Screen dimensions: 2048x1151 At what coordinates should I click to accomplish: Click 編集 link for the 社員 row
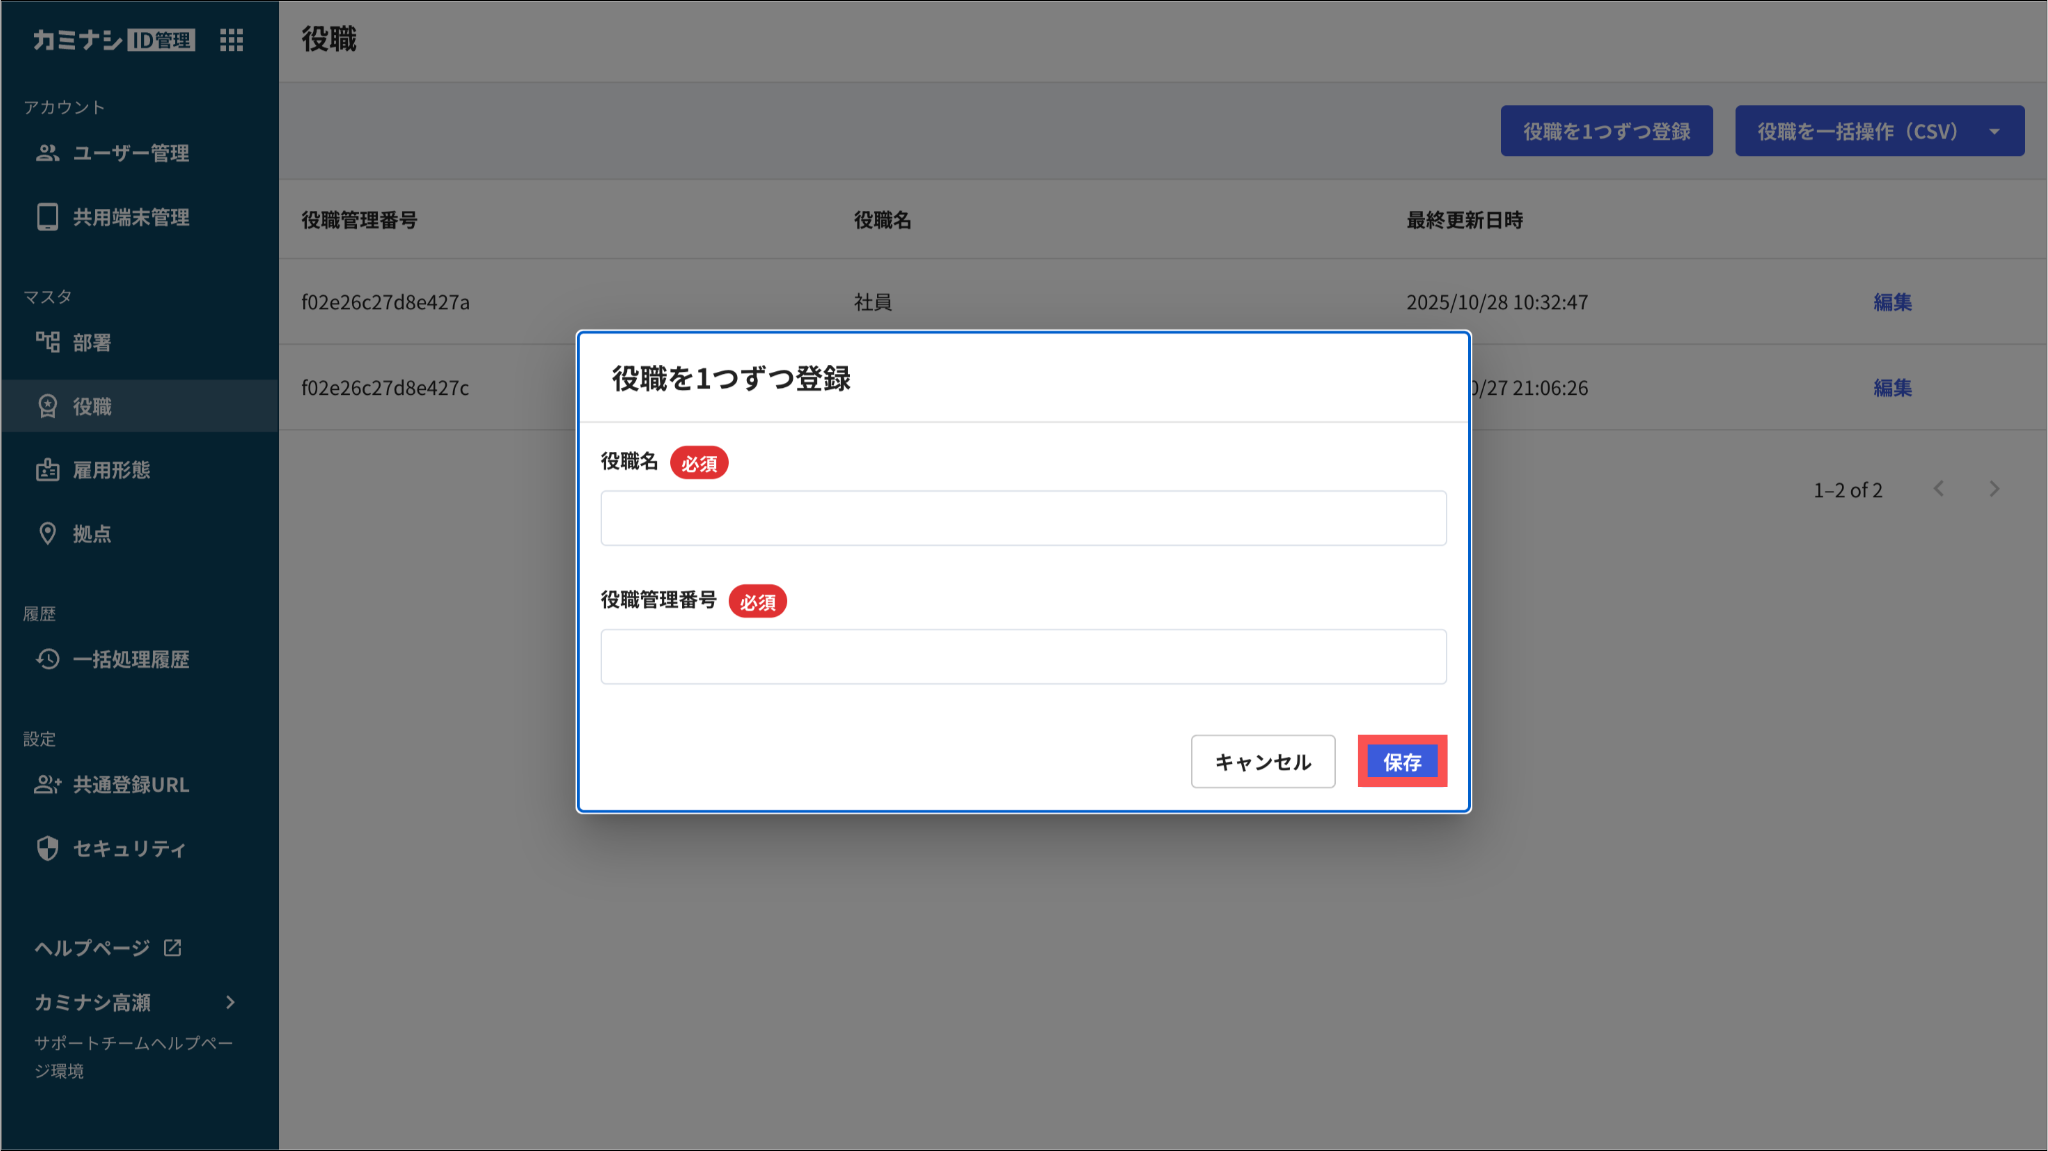pos(1892,302)
